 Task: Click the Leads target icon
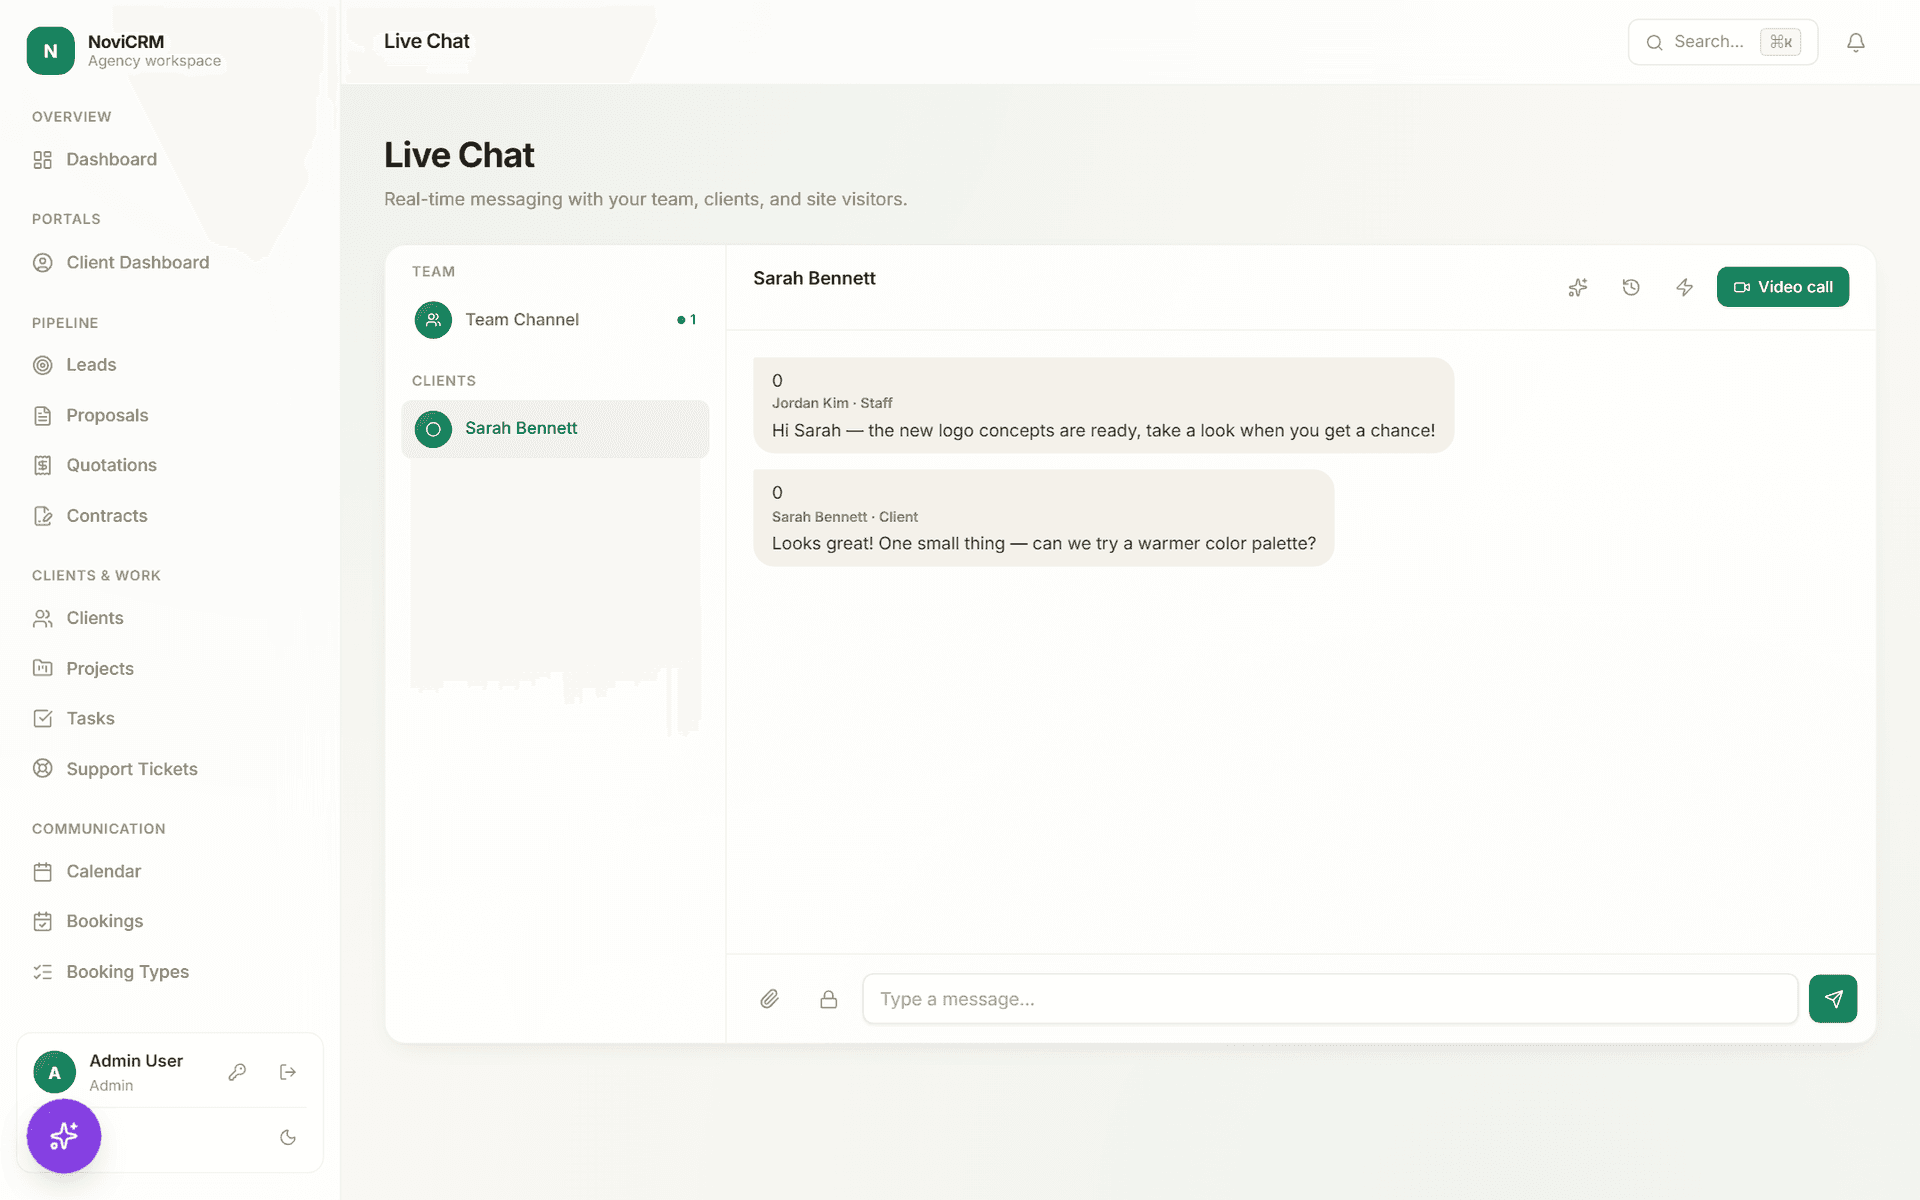pos(42,365)
